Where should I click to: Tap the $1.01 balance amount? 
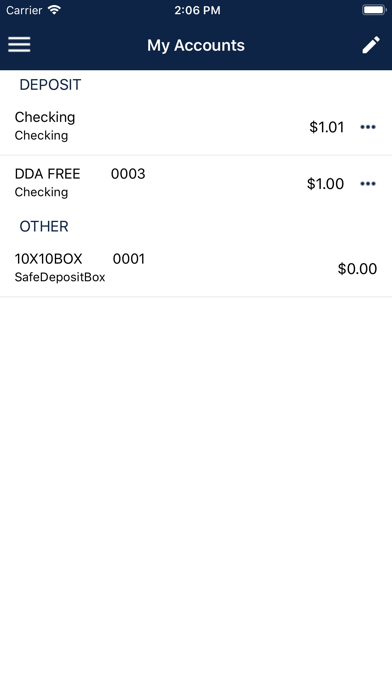tap(327, 127)
